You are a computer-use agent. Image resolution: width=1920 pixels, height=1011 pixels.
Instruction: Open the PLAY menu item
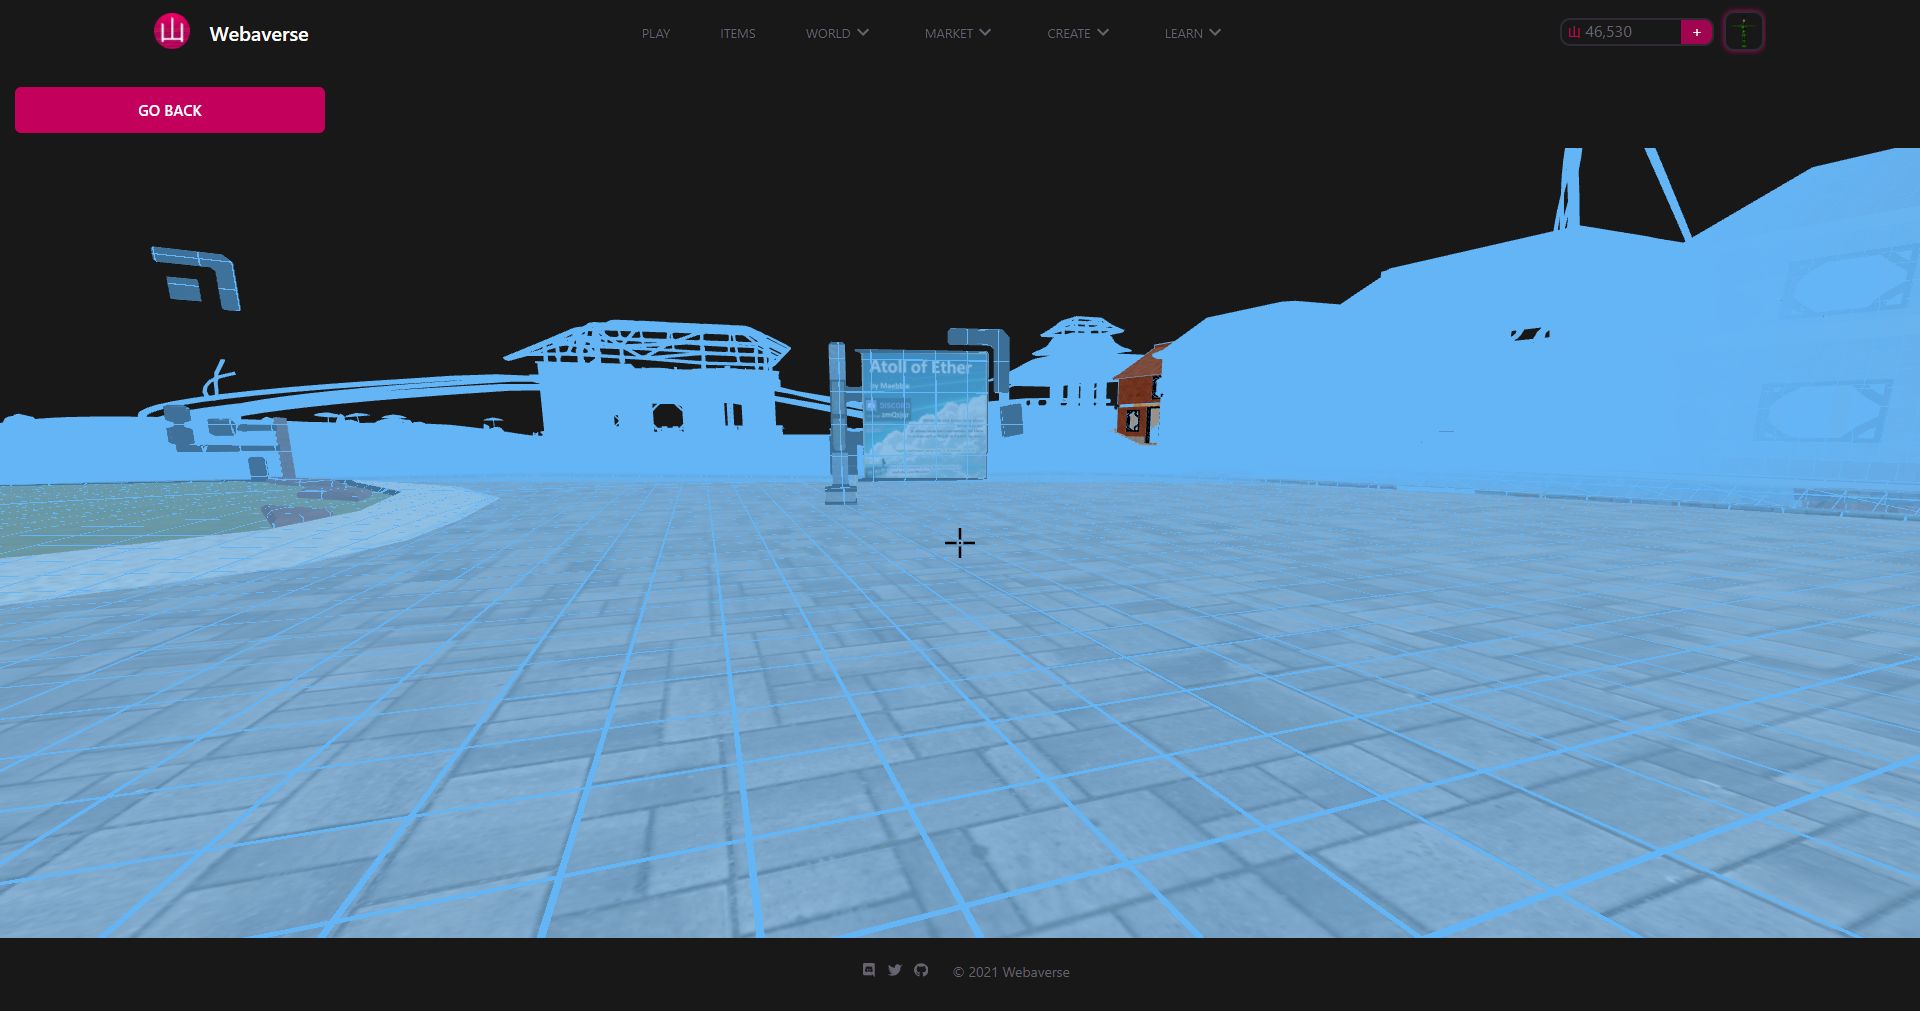[x=656, y=34]
